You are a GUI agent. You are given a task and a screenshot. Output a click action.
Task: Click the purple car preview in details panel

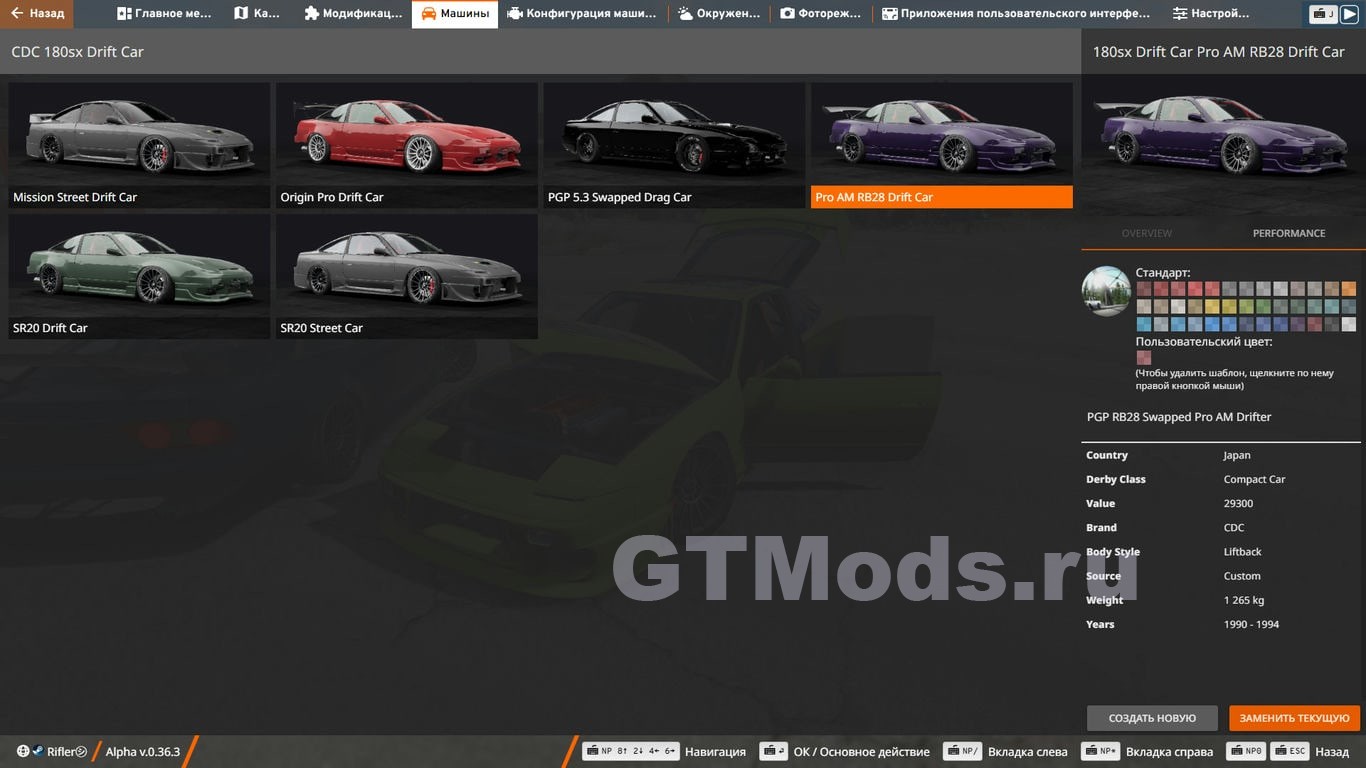(x=1223, y=144)
